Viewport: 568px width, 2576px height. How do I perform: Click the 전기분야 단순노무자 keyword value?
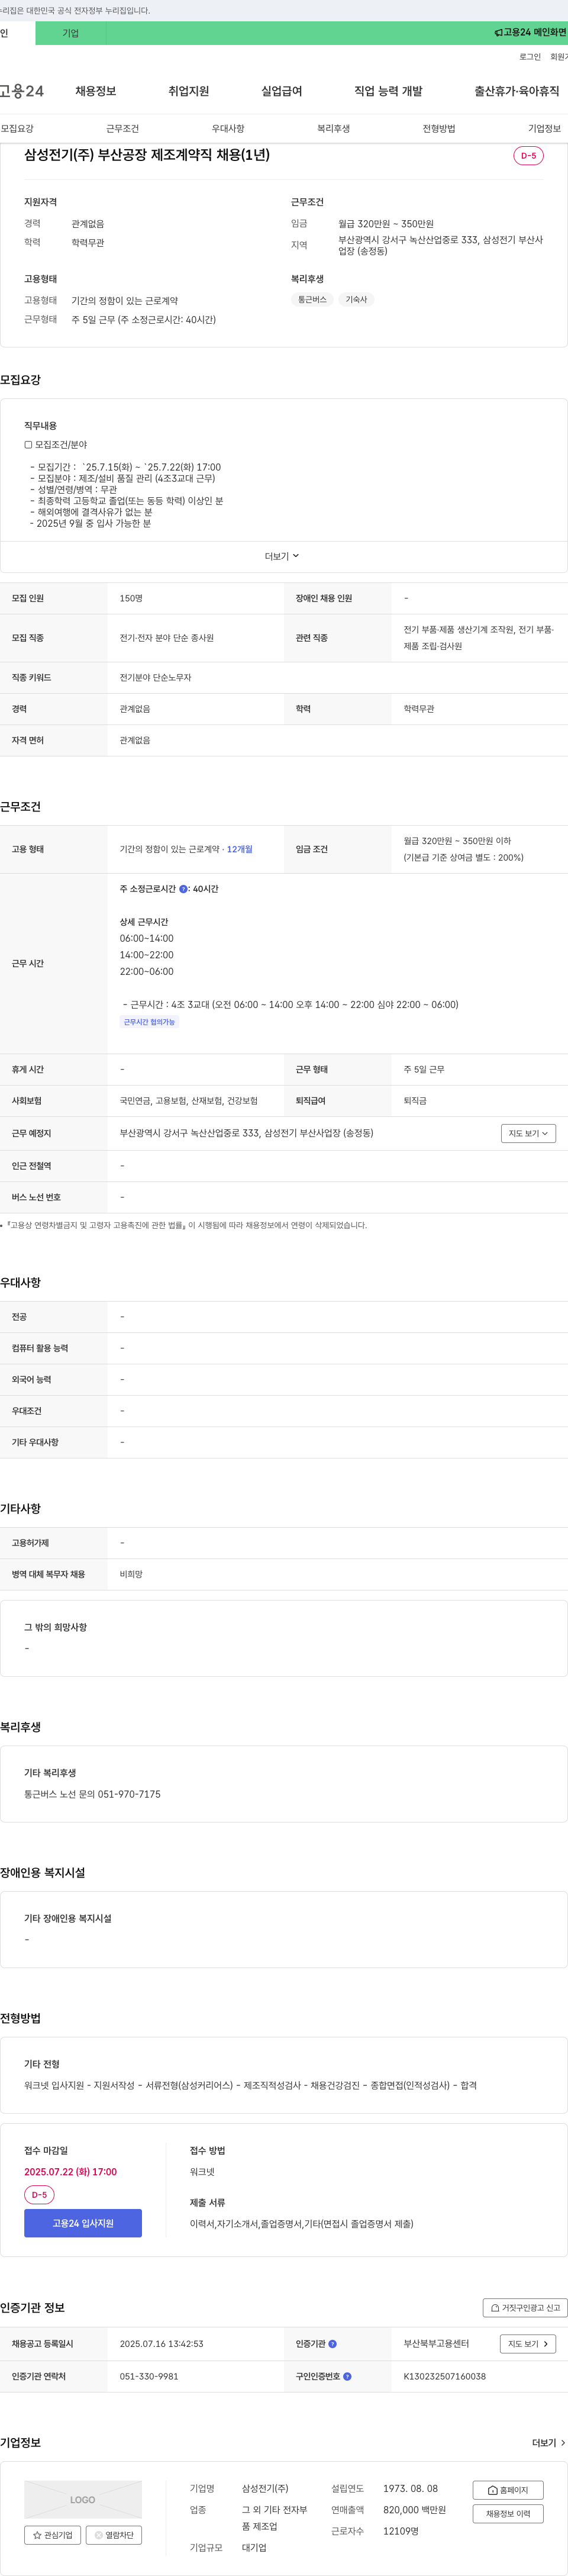point(155,678)
